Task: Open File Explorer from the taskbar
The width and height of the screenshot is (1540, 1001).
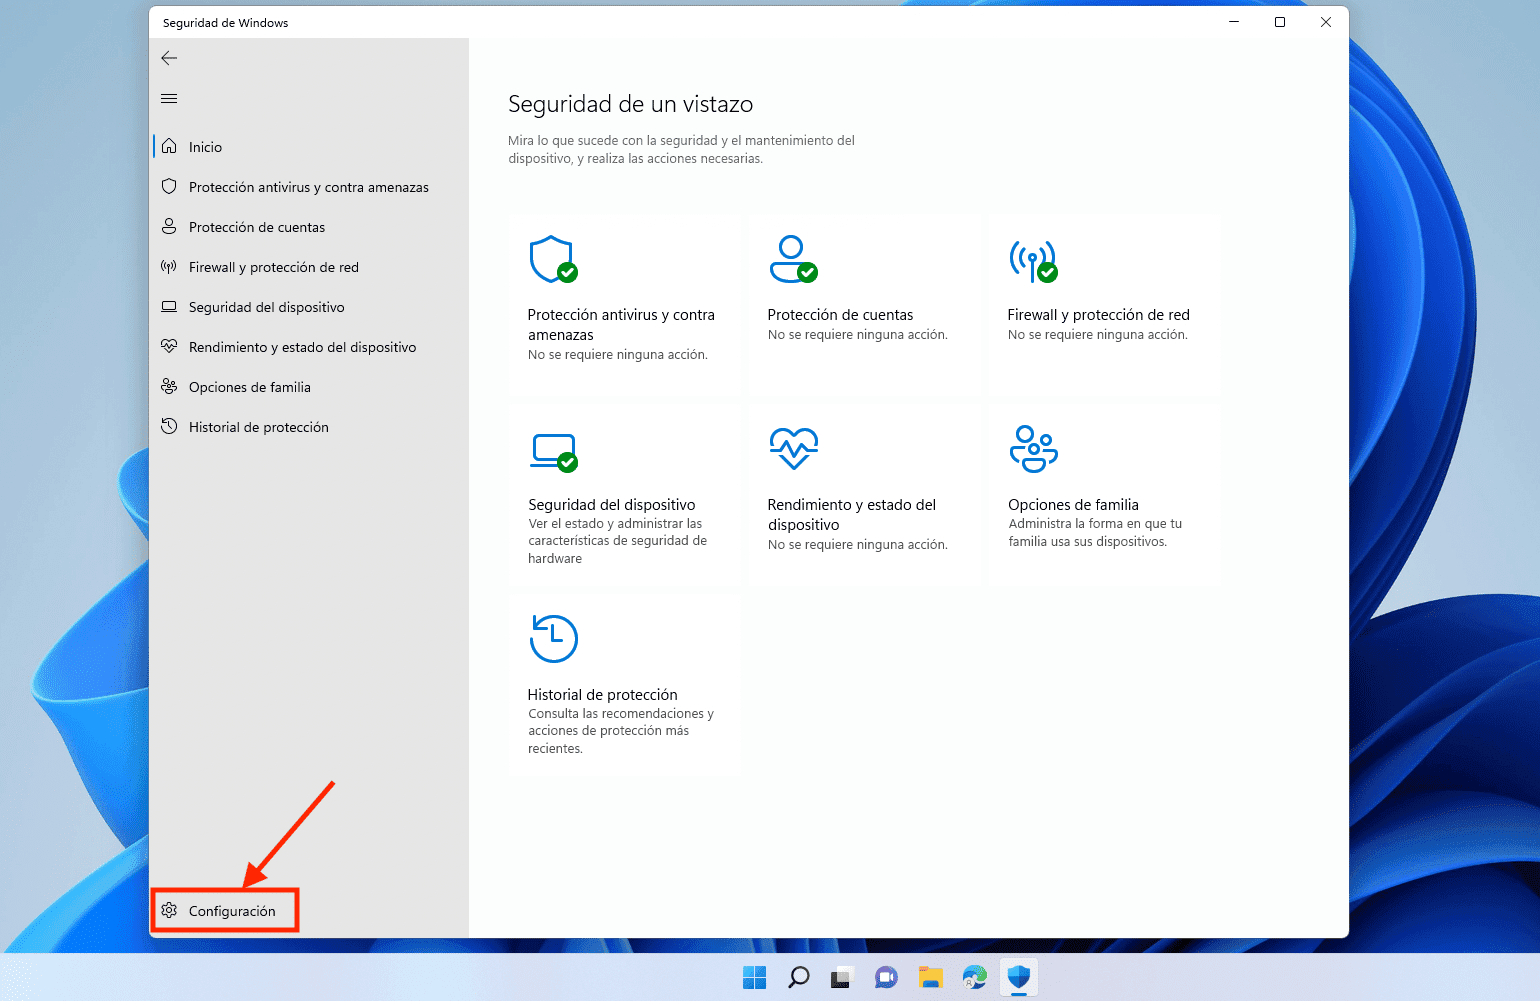Action: pos(930,977)
